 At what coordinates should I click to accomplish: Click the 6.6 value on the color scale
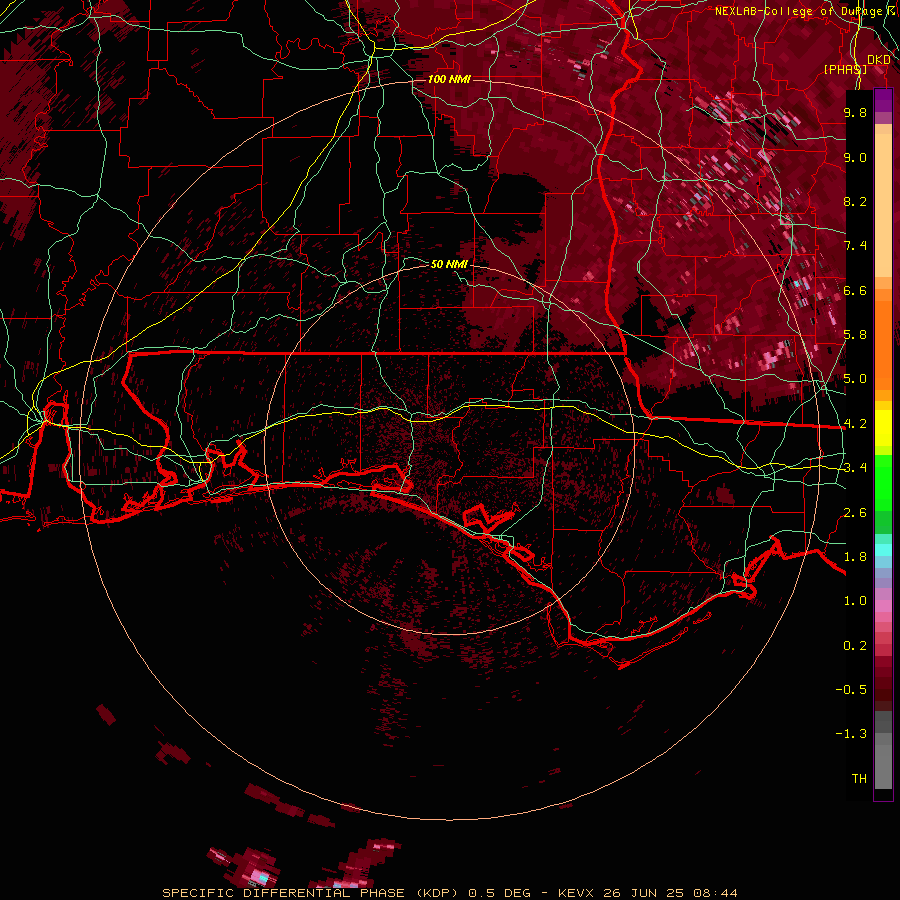click(x=855, y=290)
